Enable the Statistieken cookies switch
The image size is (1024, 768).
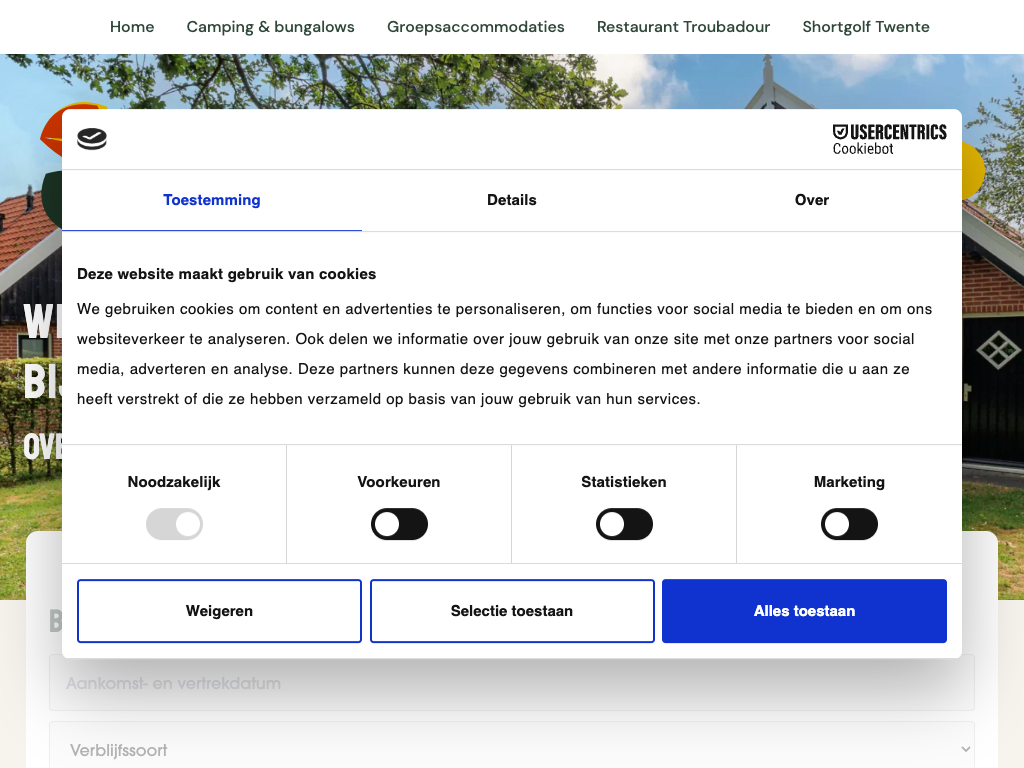point(624,524)
